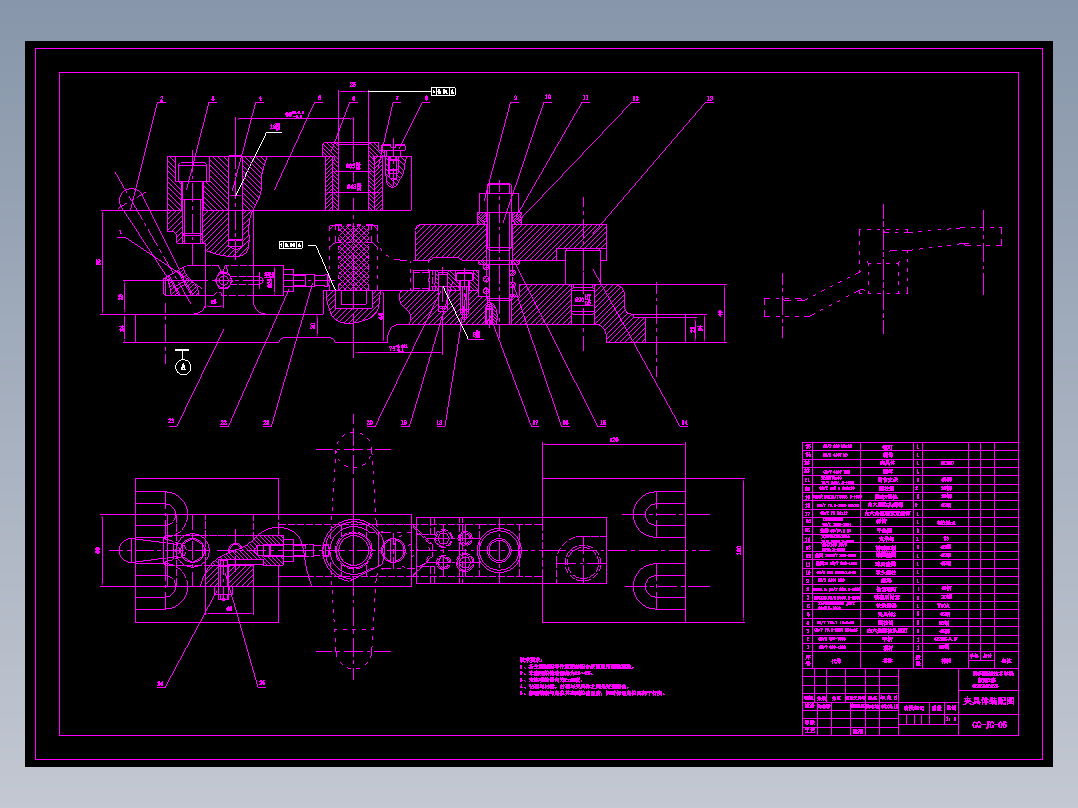Click part balloon number 14
The image size is (1078, 808).
pyautogui.click(x=684, y=422)
